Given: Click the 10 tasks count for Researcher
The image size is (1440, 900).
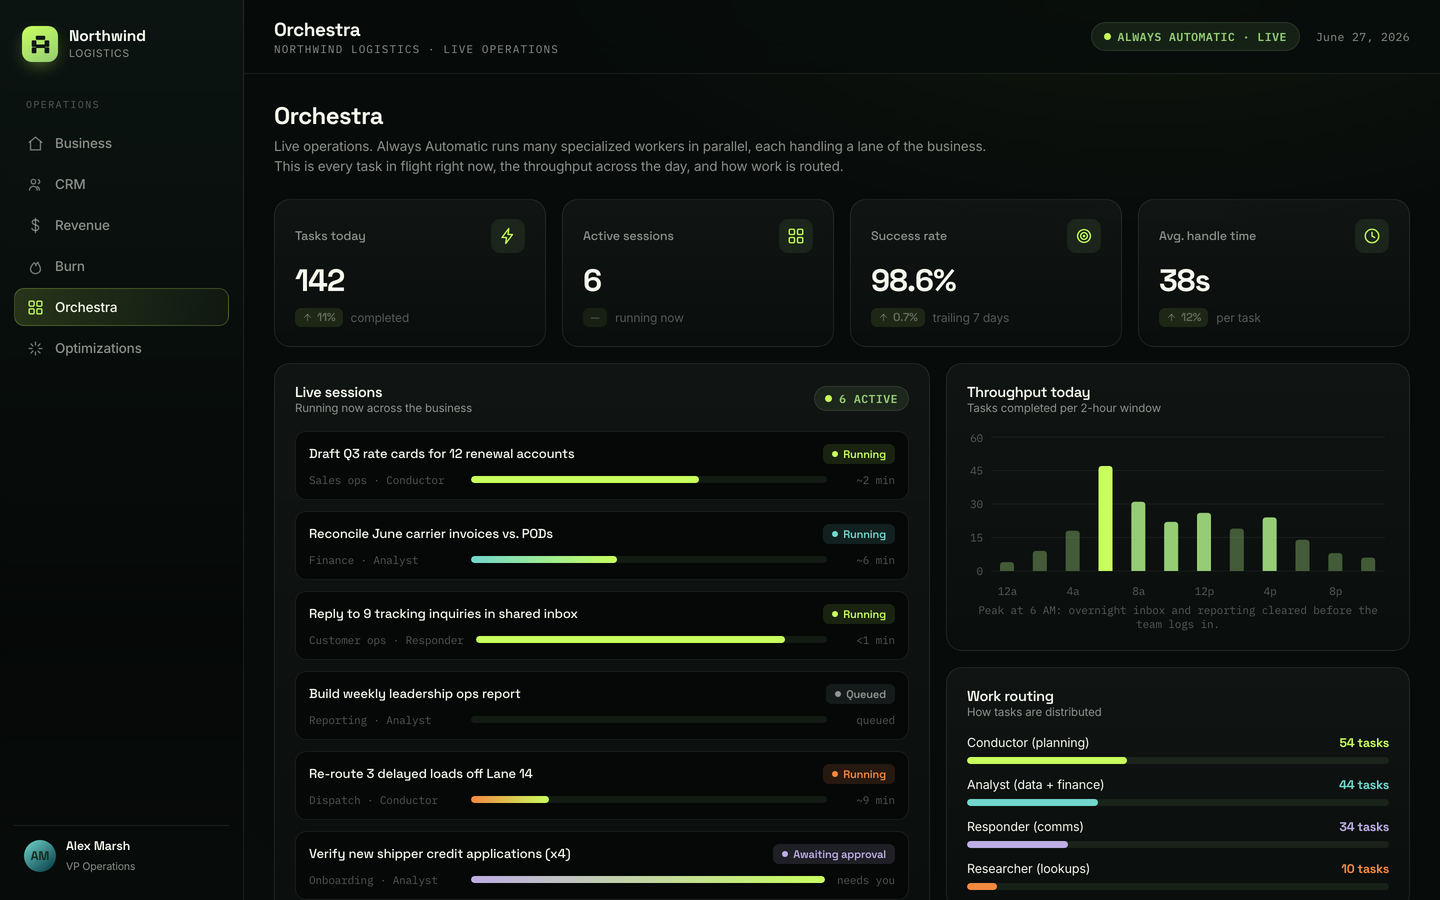Looking at the screenshot, I should pos(1365,869).
